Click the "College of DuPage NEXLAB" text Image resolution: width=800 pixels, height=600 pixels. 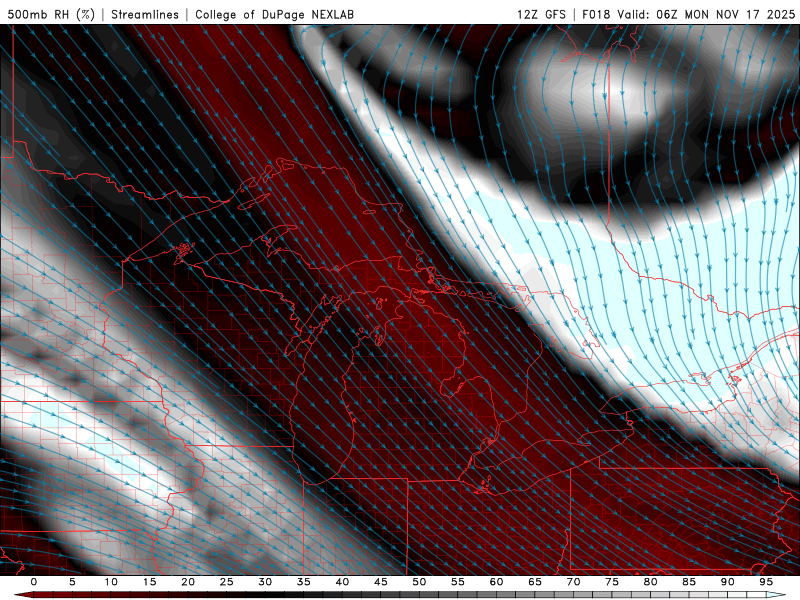pyautogui.click(x=274, y=14)
